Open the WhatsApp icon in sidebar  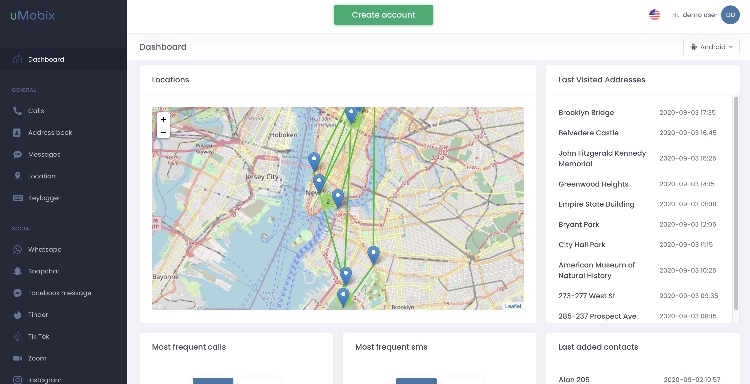(17, 250)
